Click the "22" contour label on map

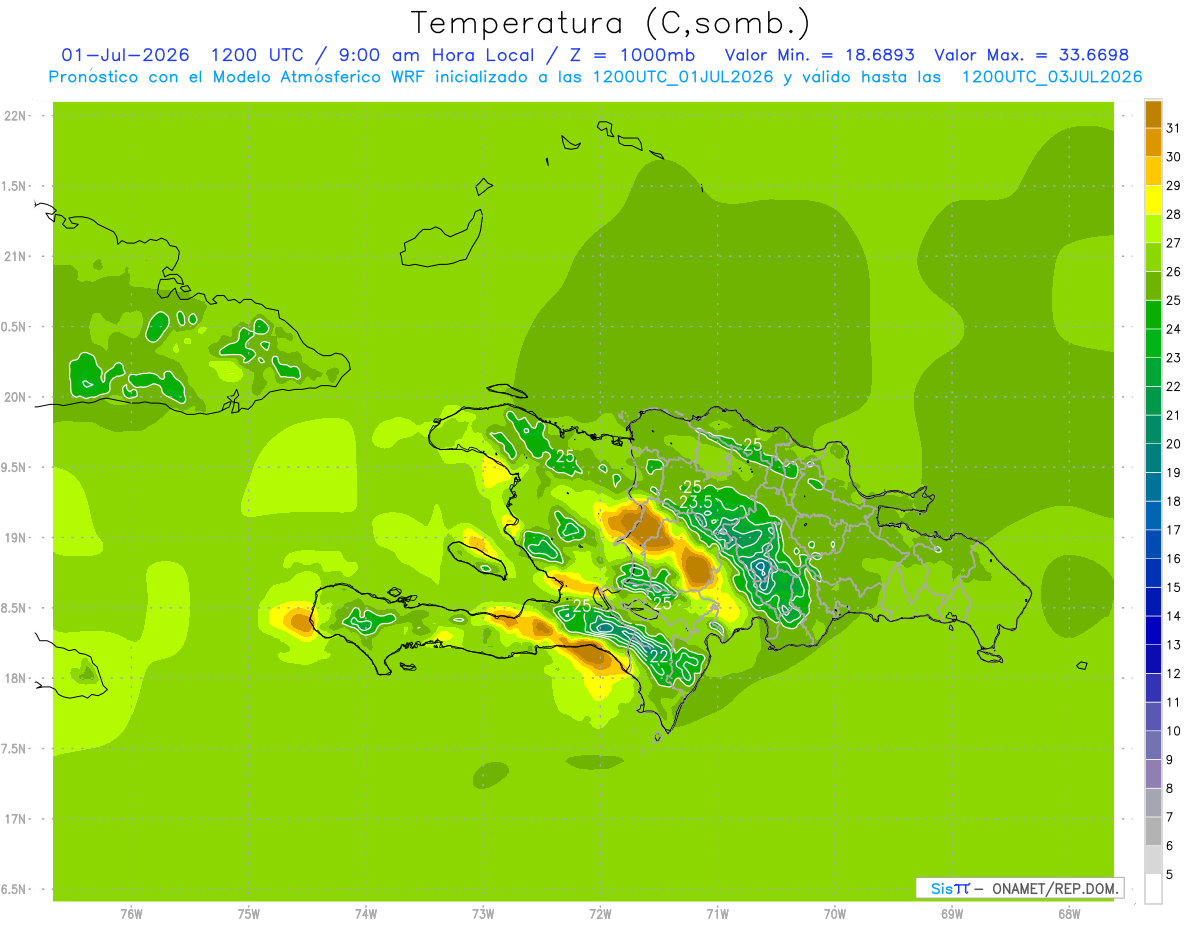pyautogui.click(x=660, y=655)
